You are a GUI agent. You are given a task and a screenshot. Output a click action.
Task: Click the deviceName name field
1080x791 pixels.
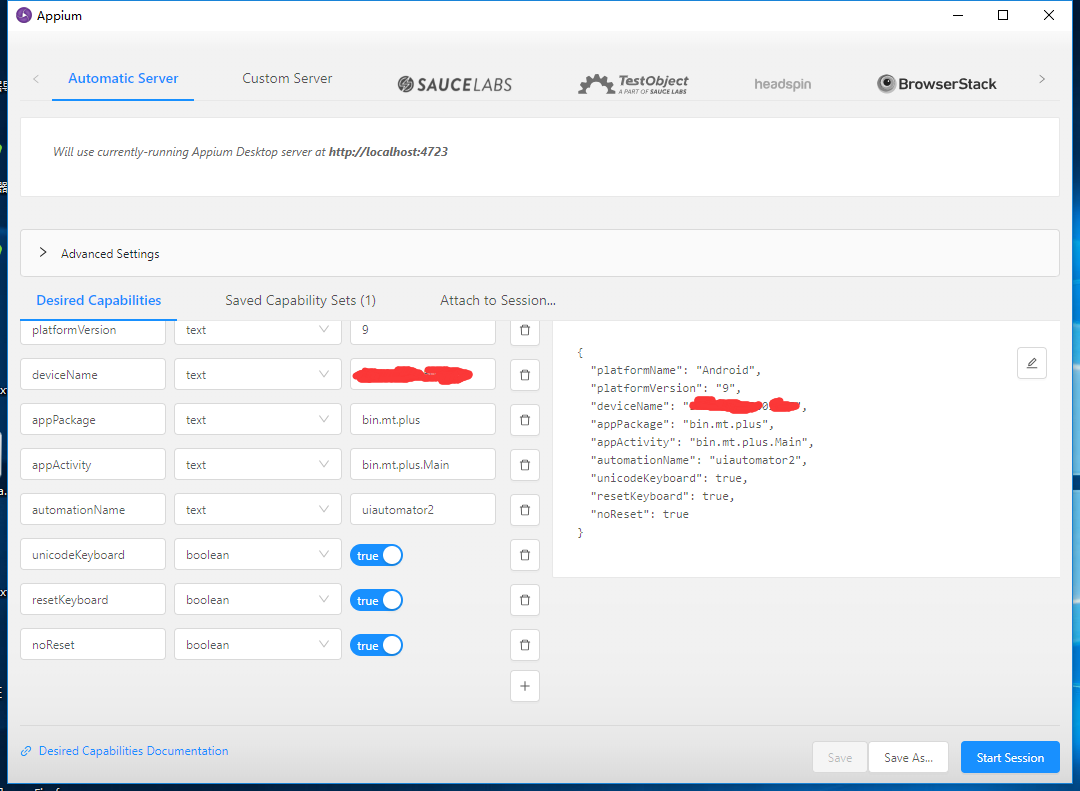coord(93,375)
